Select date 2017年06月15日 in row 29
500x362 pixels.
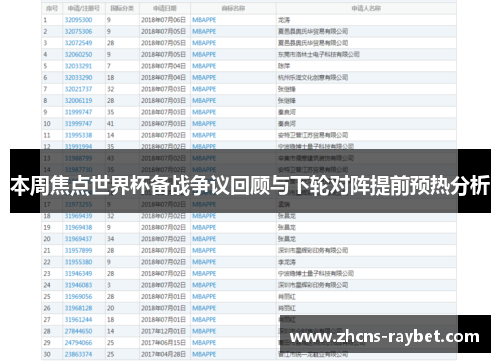tap(163, 343)
